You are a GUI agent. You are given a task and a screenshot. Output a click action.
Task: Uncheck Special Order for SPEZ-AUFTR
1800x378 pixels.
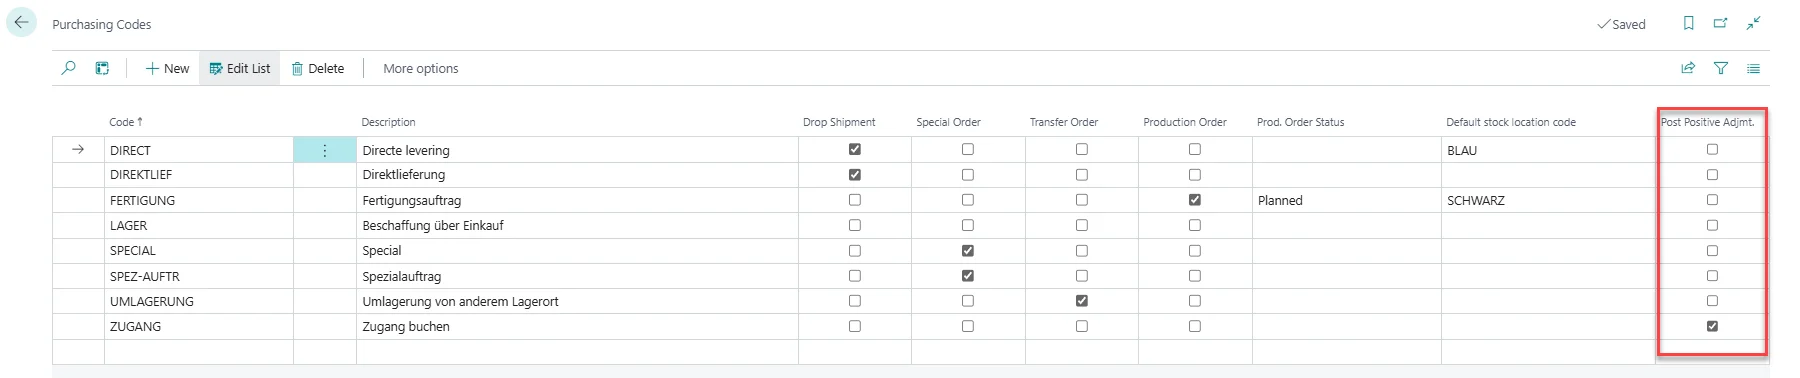(x=967, y=275)
